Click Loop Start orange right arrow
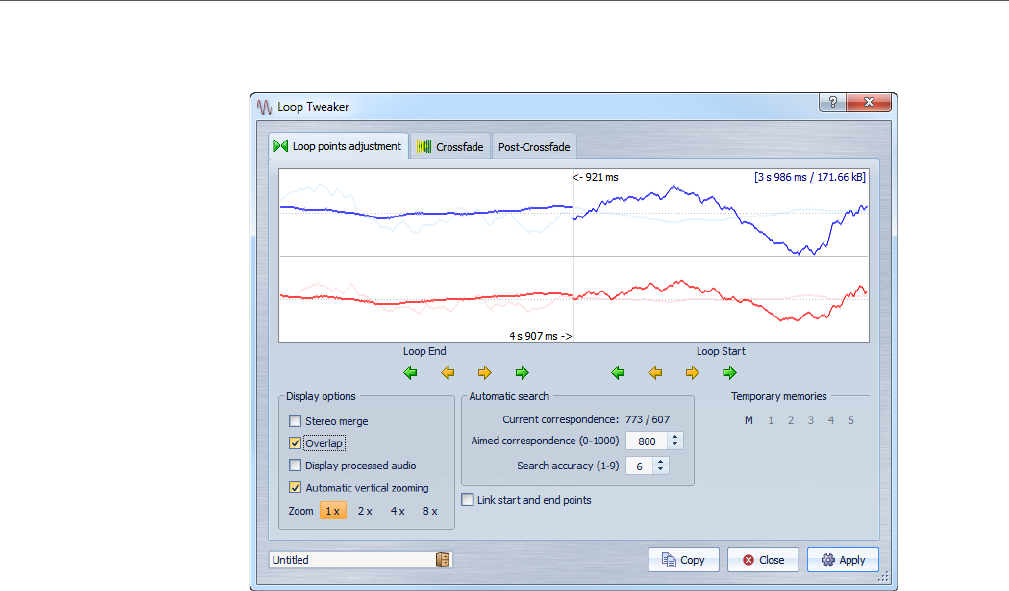 [692, 373]
